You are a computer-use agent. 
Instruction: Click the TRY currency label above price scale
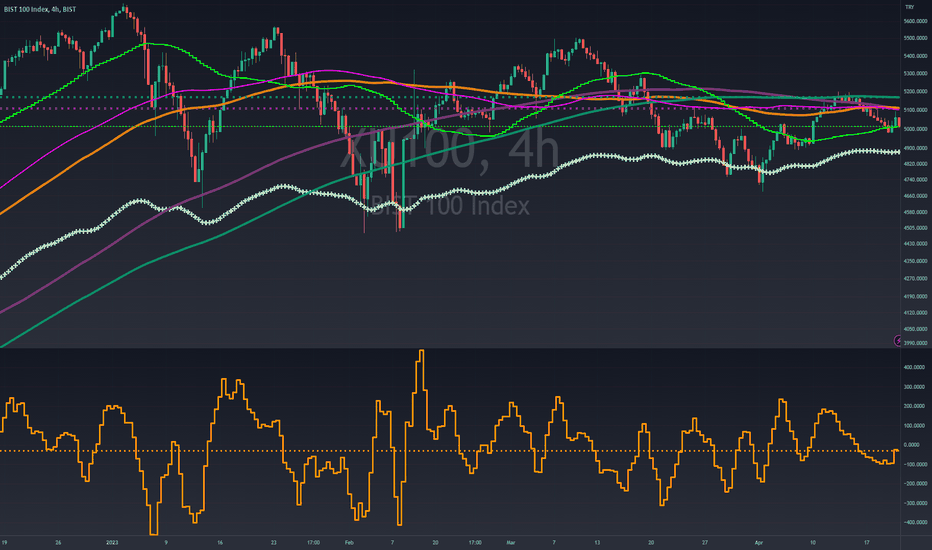(x=909, y=7)
